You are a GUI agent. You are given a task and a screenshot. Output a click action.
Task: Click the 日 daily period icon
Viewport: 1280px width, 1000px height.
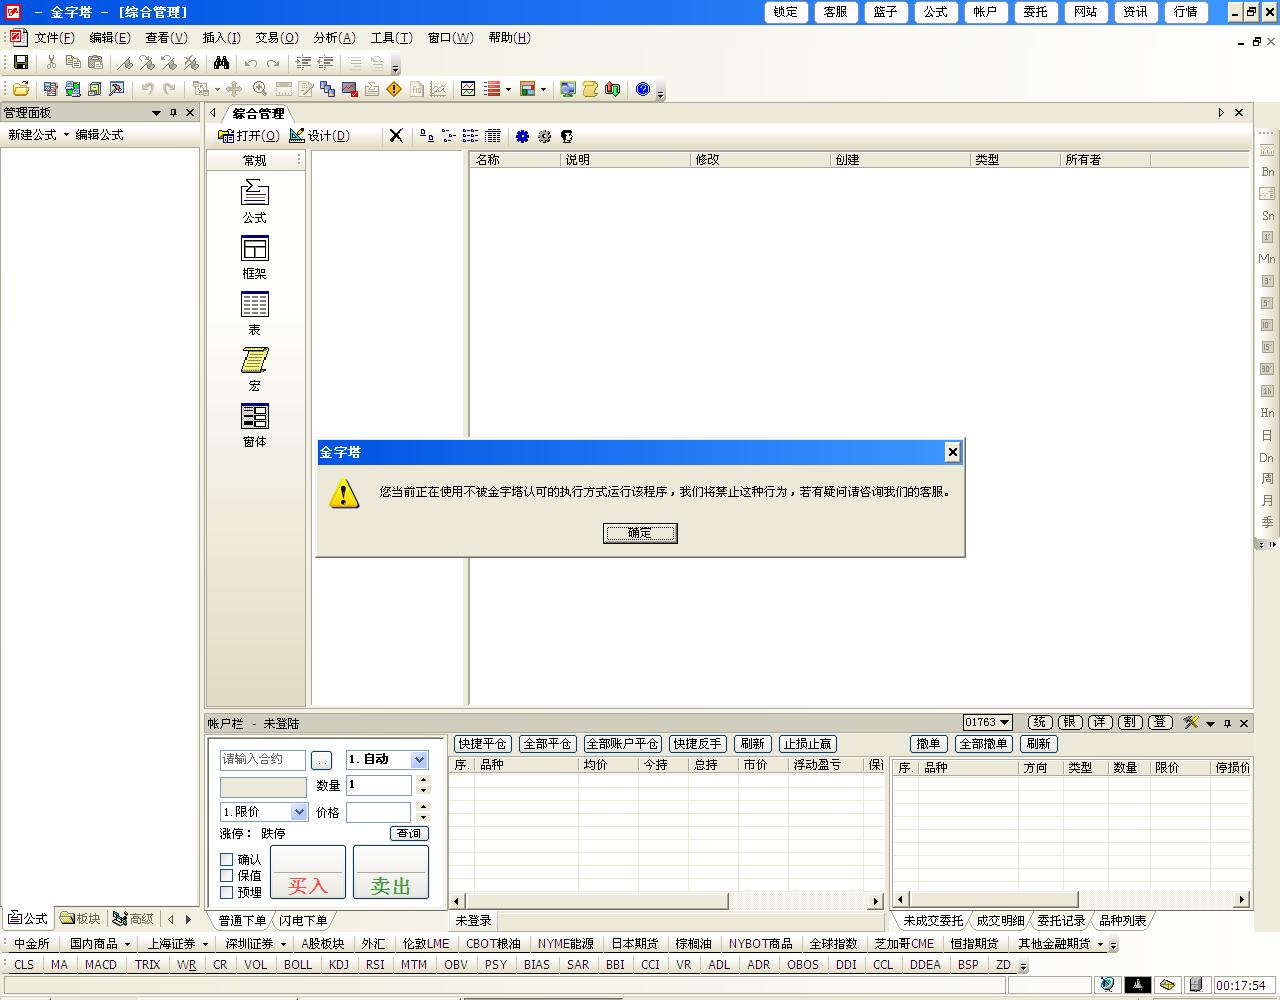tap(1267, 436)
